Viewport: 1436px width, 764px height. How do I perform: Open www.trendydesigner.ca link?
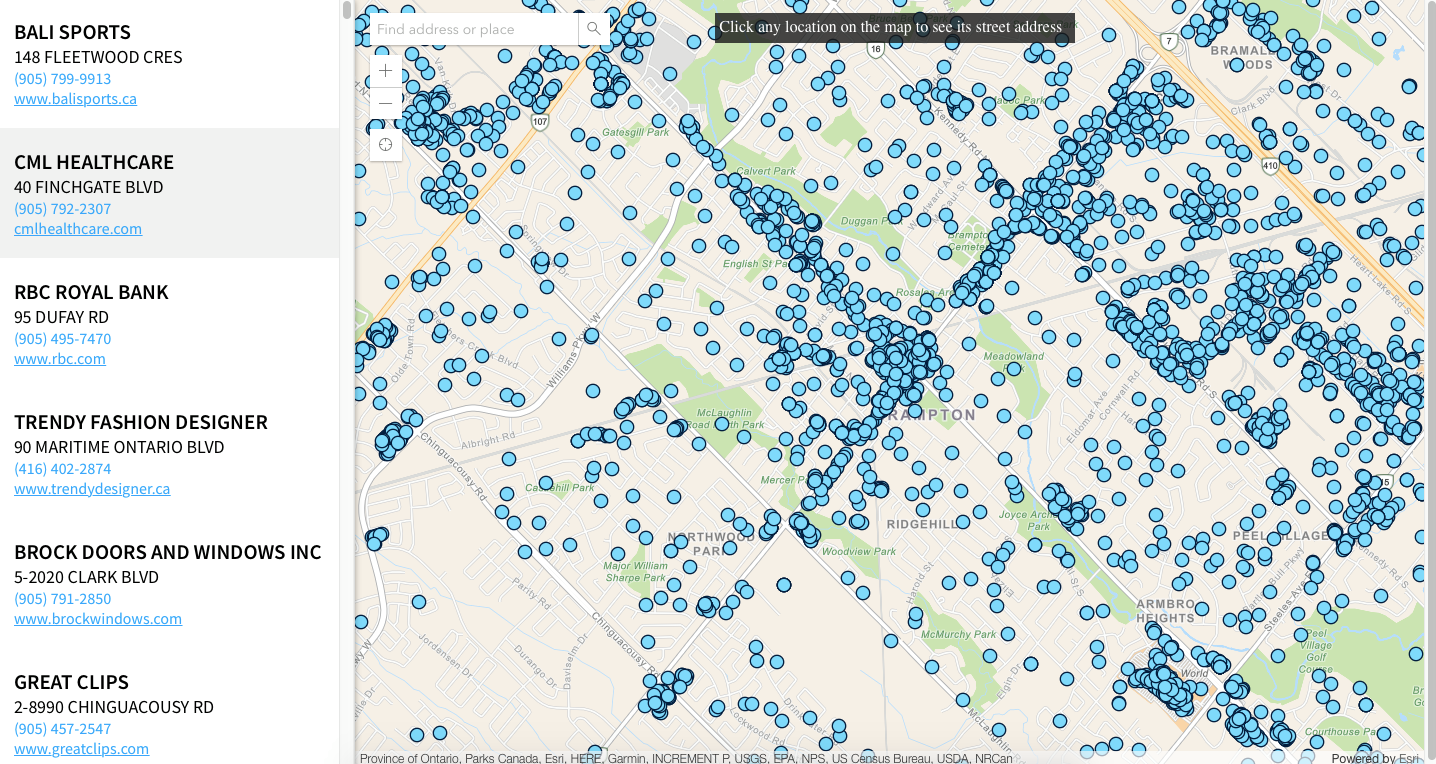tap(92, 489)
